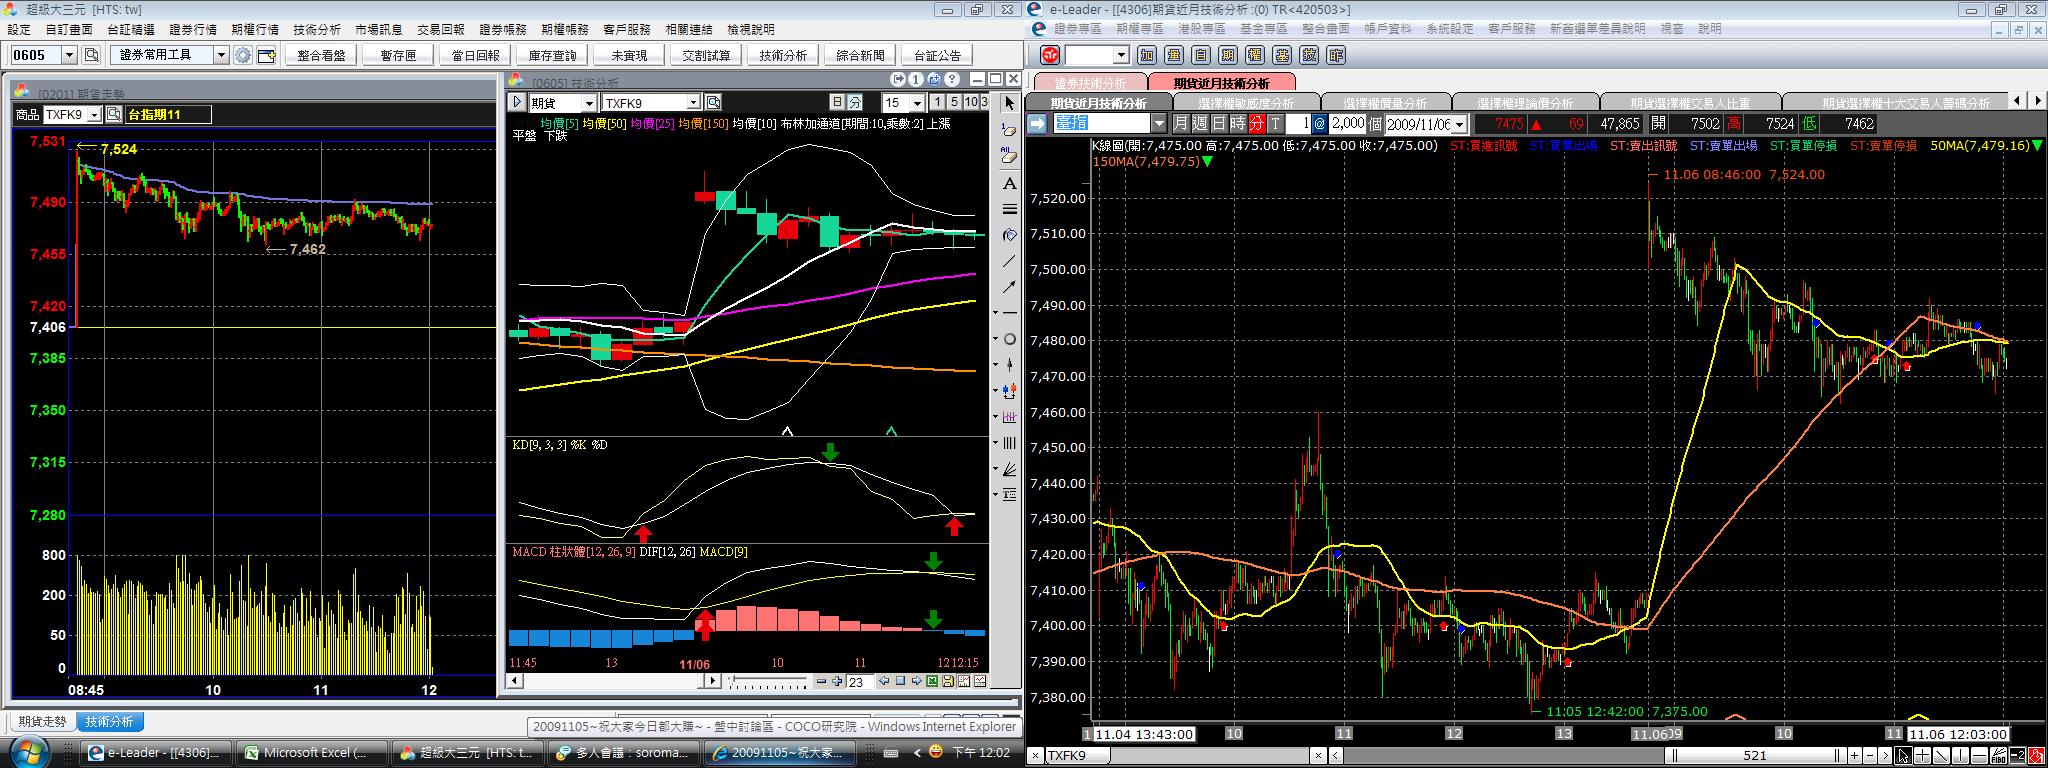Open the 15 interval dropdown
This screenshot has width=2048, height=768.
(918, 102)
